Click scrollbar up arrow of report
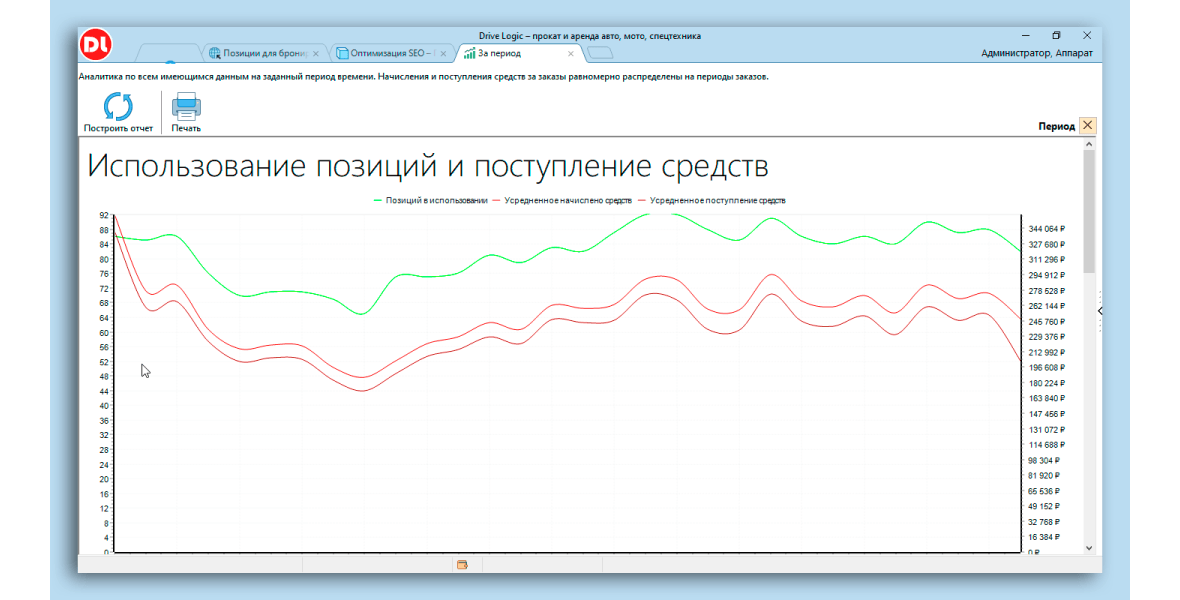The height and width of the screenshot is (600, 1180). [x=1089, y=145]
